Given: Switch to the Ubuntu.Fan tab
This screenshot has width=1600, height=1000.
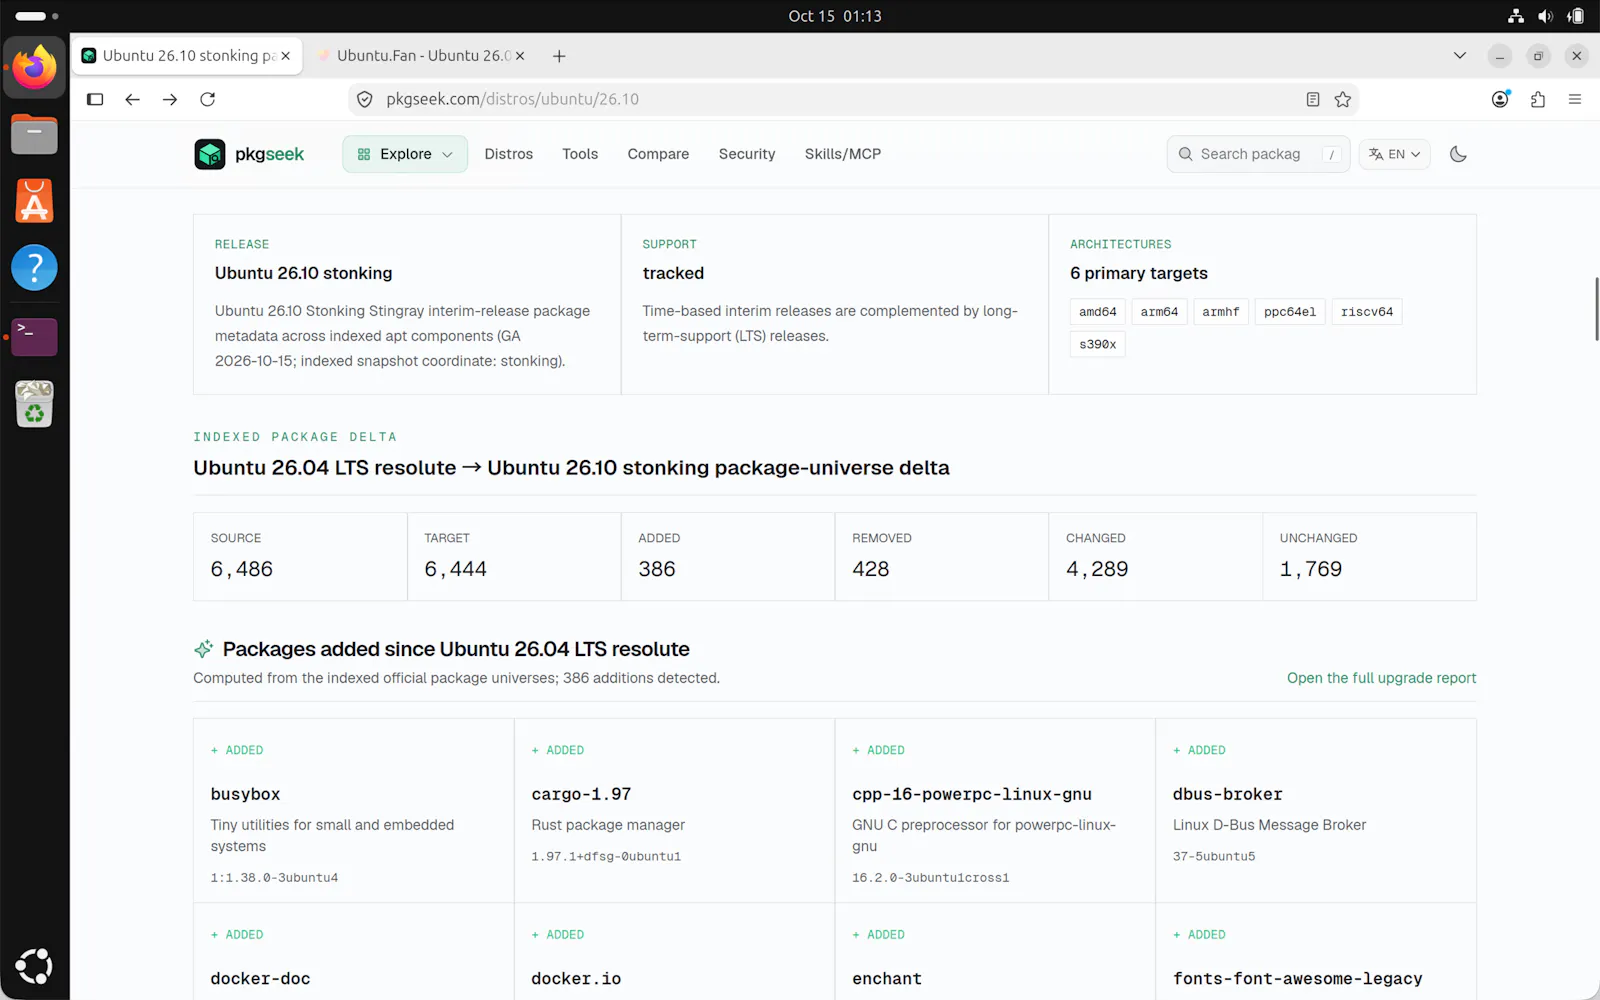Looking at the screenshot, I should (x=420, y=56).
